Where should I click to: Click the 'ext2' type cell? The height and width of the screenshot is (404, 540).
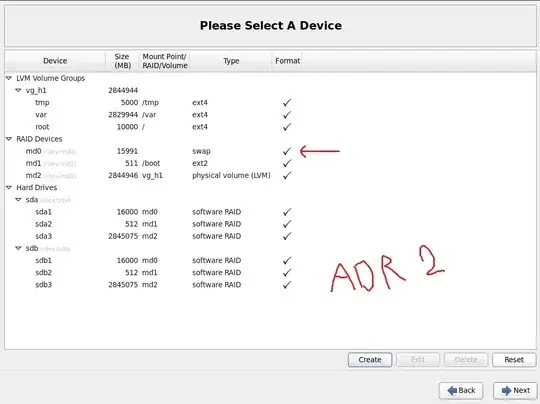click(200, 163)
